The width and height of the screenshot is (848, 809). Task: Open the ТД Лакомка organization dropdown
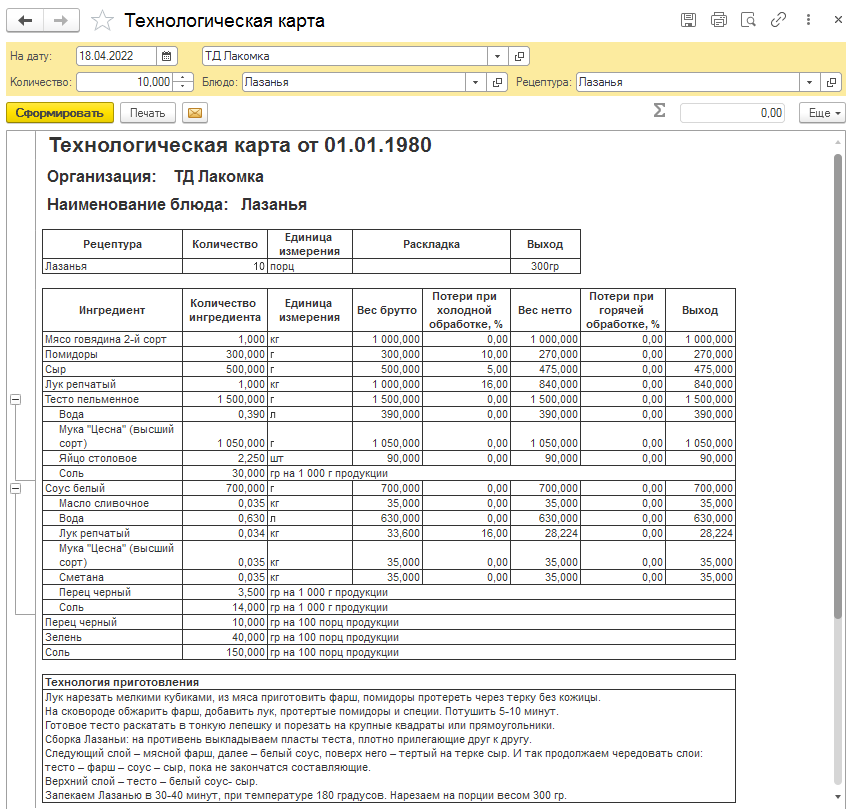[x=498, y=56]
